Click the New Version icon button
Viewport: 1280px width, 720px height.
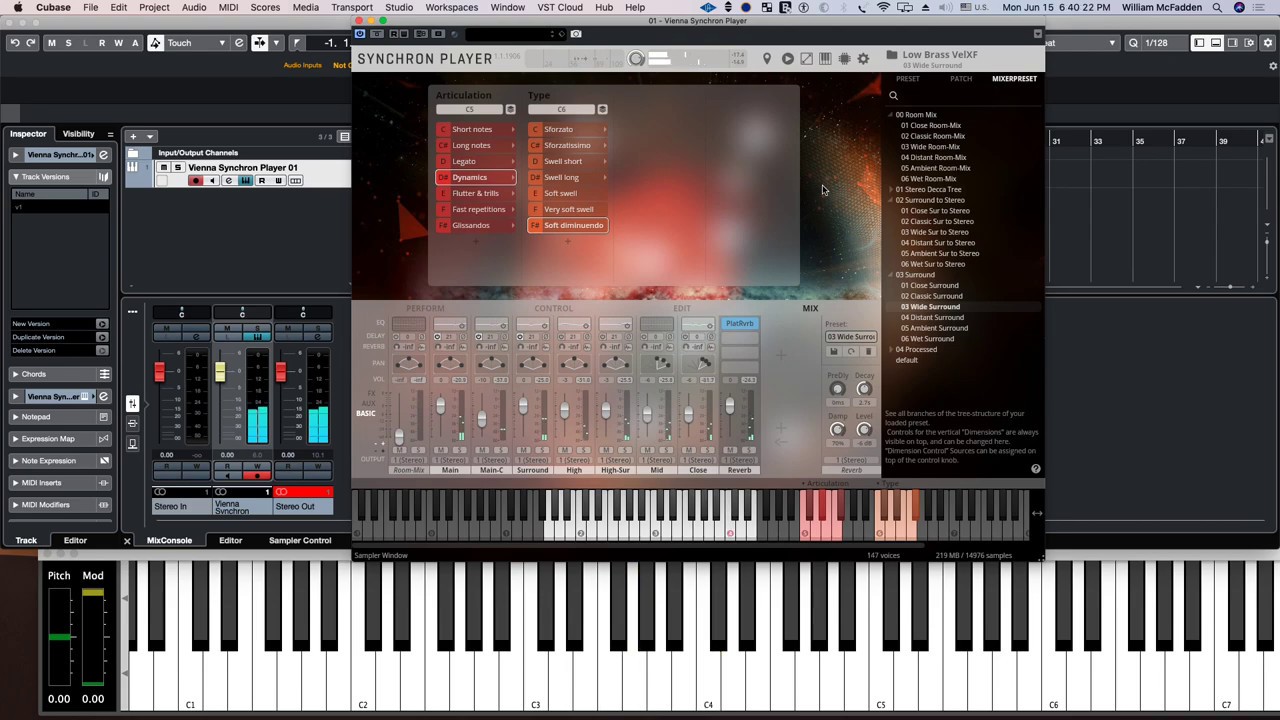[102, 324]
